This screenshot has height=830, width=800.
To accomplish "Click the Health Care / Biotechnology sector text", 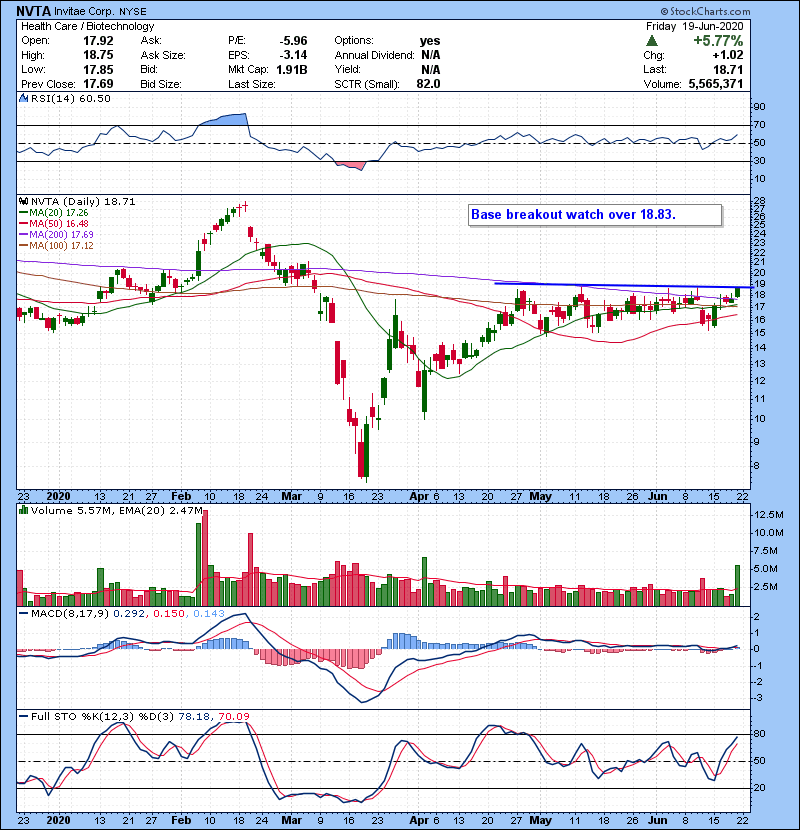I will click(x=88, y=26).
